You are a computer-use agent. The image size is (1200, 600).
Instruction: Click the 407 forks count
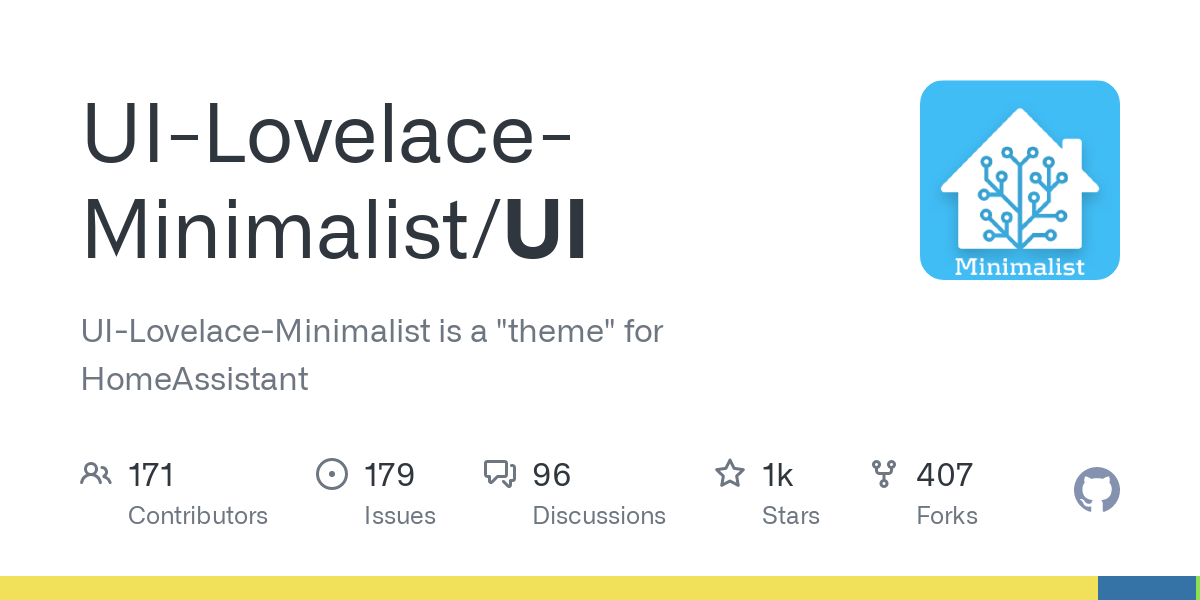click(944, 475)
